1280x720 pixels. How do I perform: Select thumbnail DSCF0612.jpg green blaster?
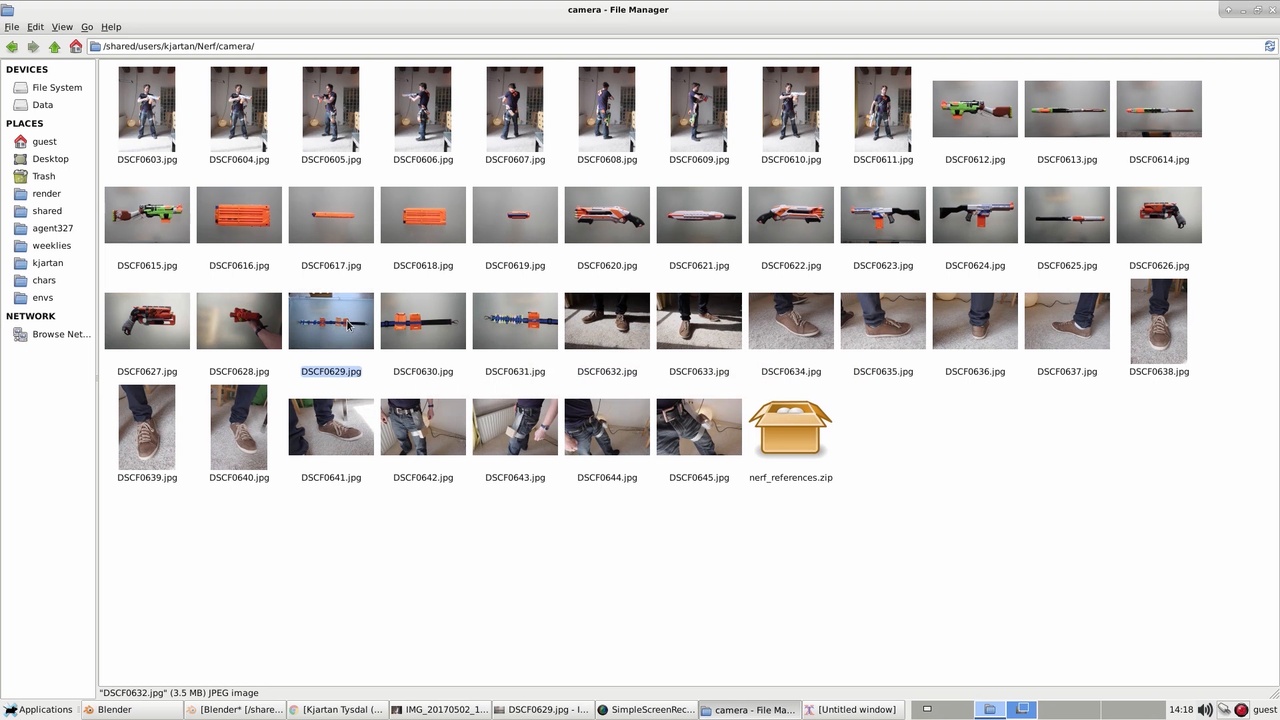point(975,109)
